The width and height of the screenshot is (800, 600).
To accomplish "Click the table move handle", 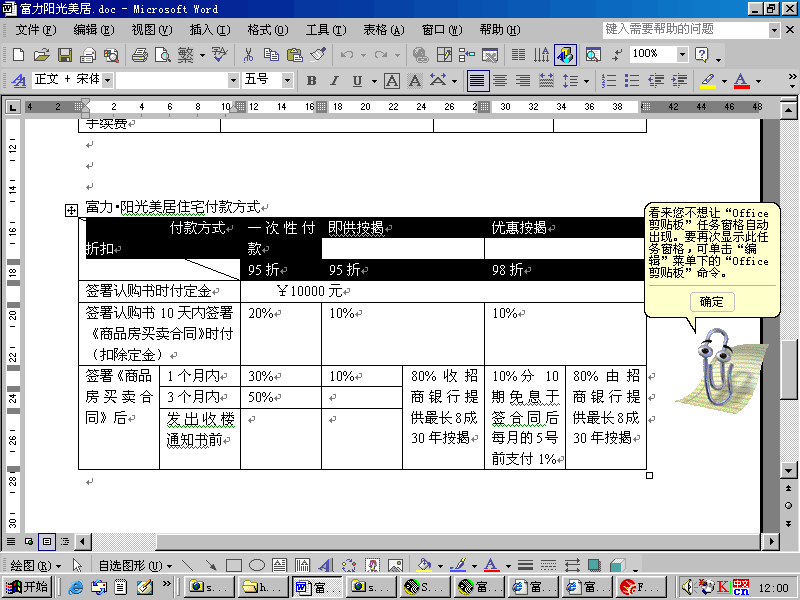I will point(71,210).
